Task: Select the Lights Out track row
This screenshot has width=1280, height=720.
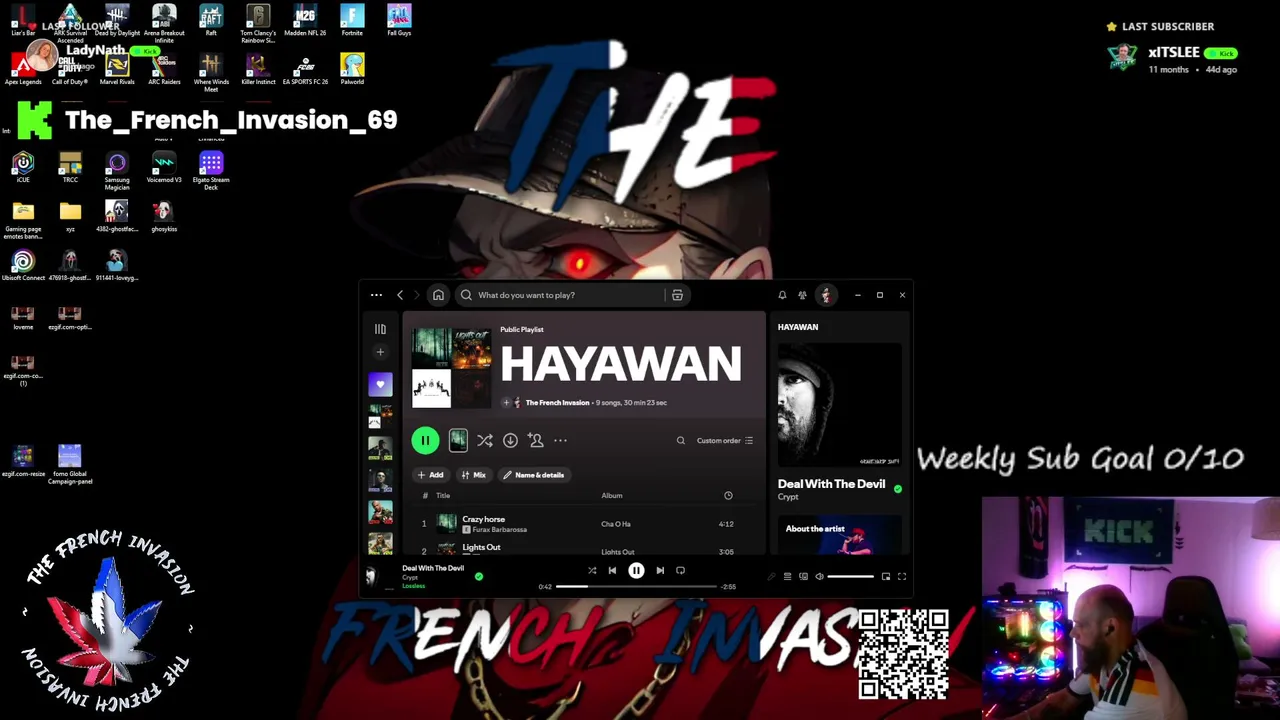Action: pos(583,548)
